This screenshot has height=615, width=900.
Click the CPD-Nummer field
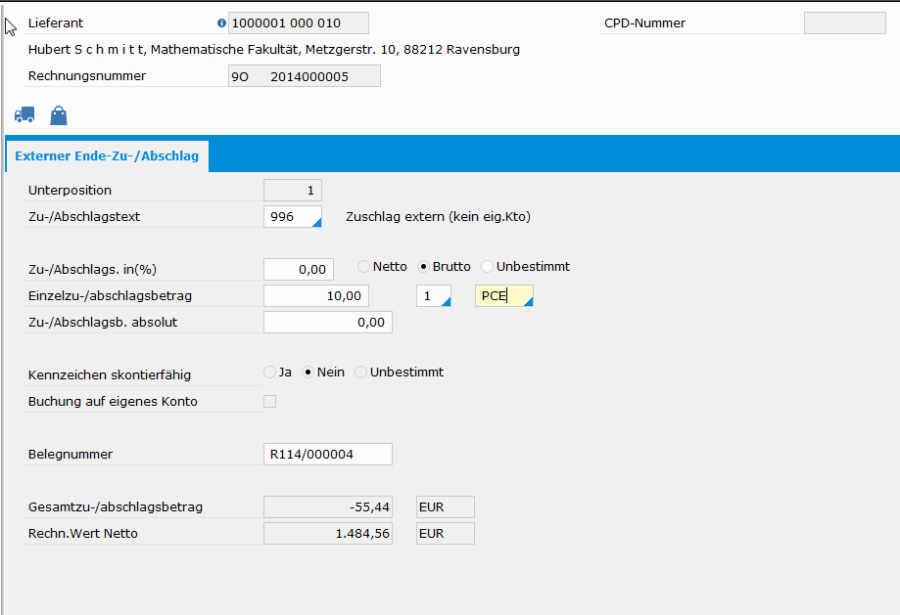[x=845, y=23]
